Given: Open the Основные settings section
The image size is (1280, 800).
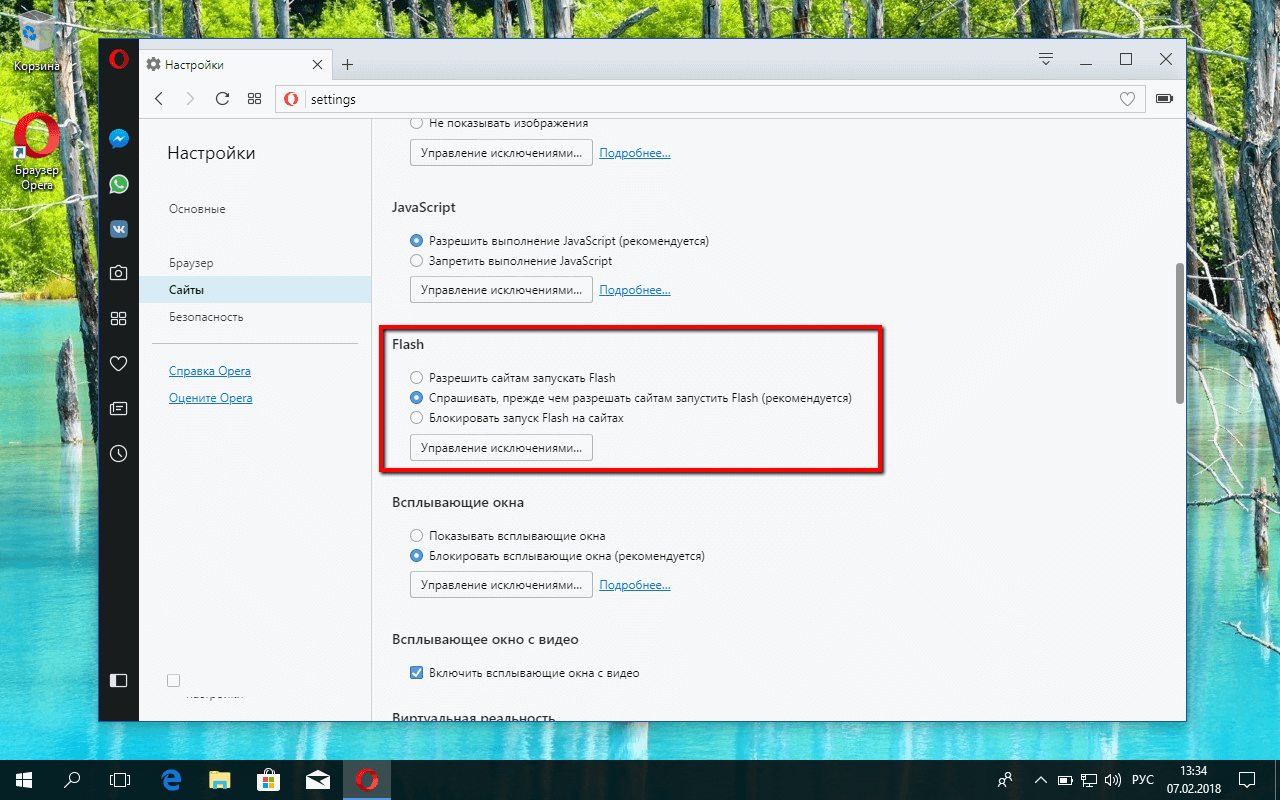Looking at the screenshot, I should (197, 209).
